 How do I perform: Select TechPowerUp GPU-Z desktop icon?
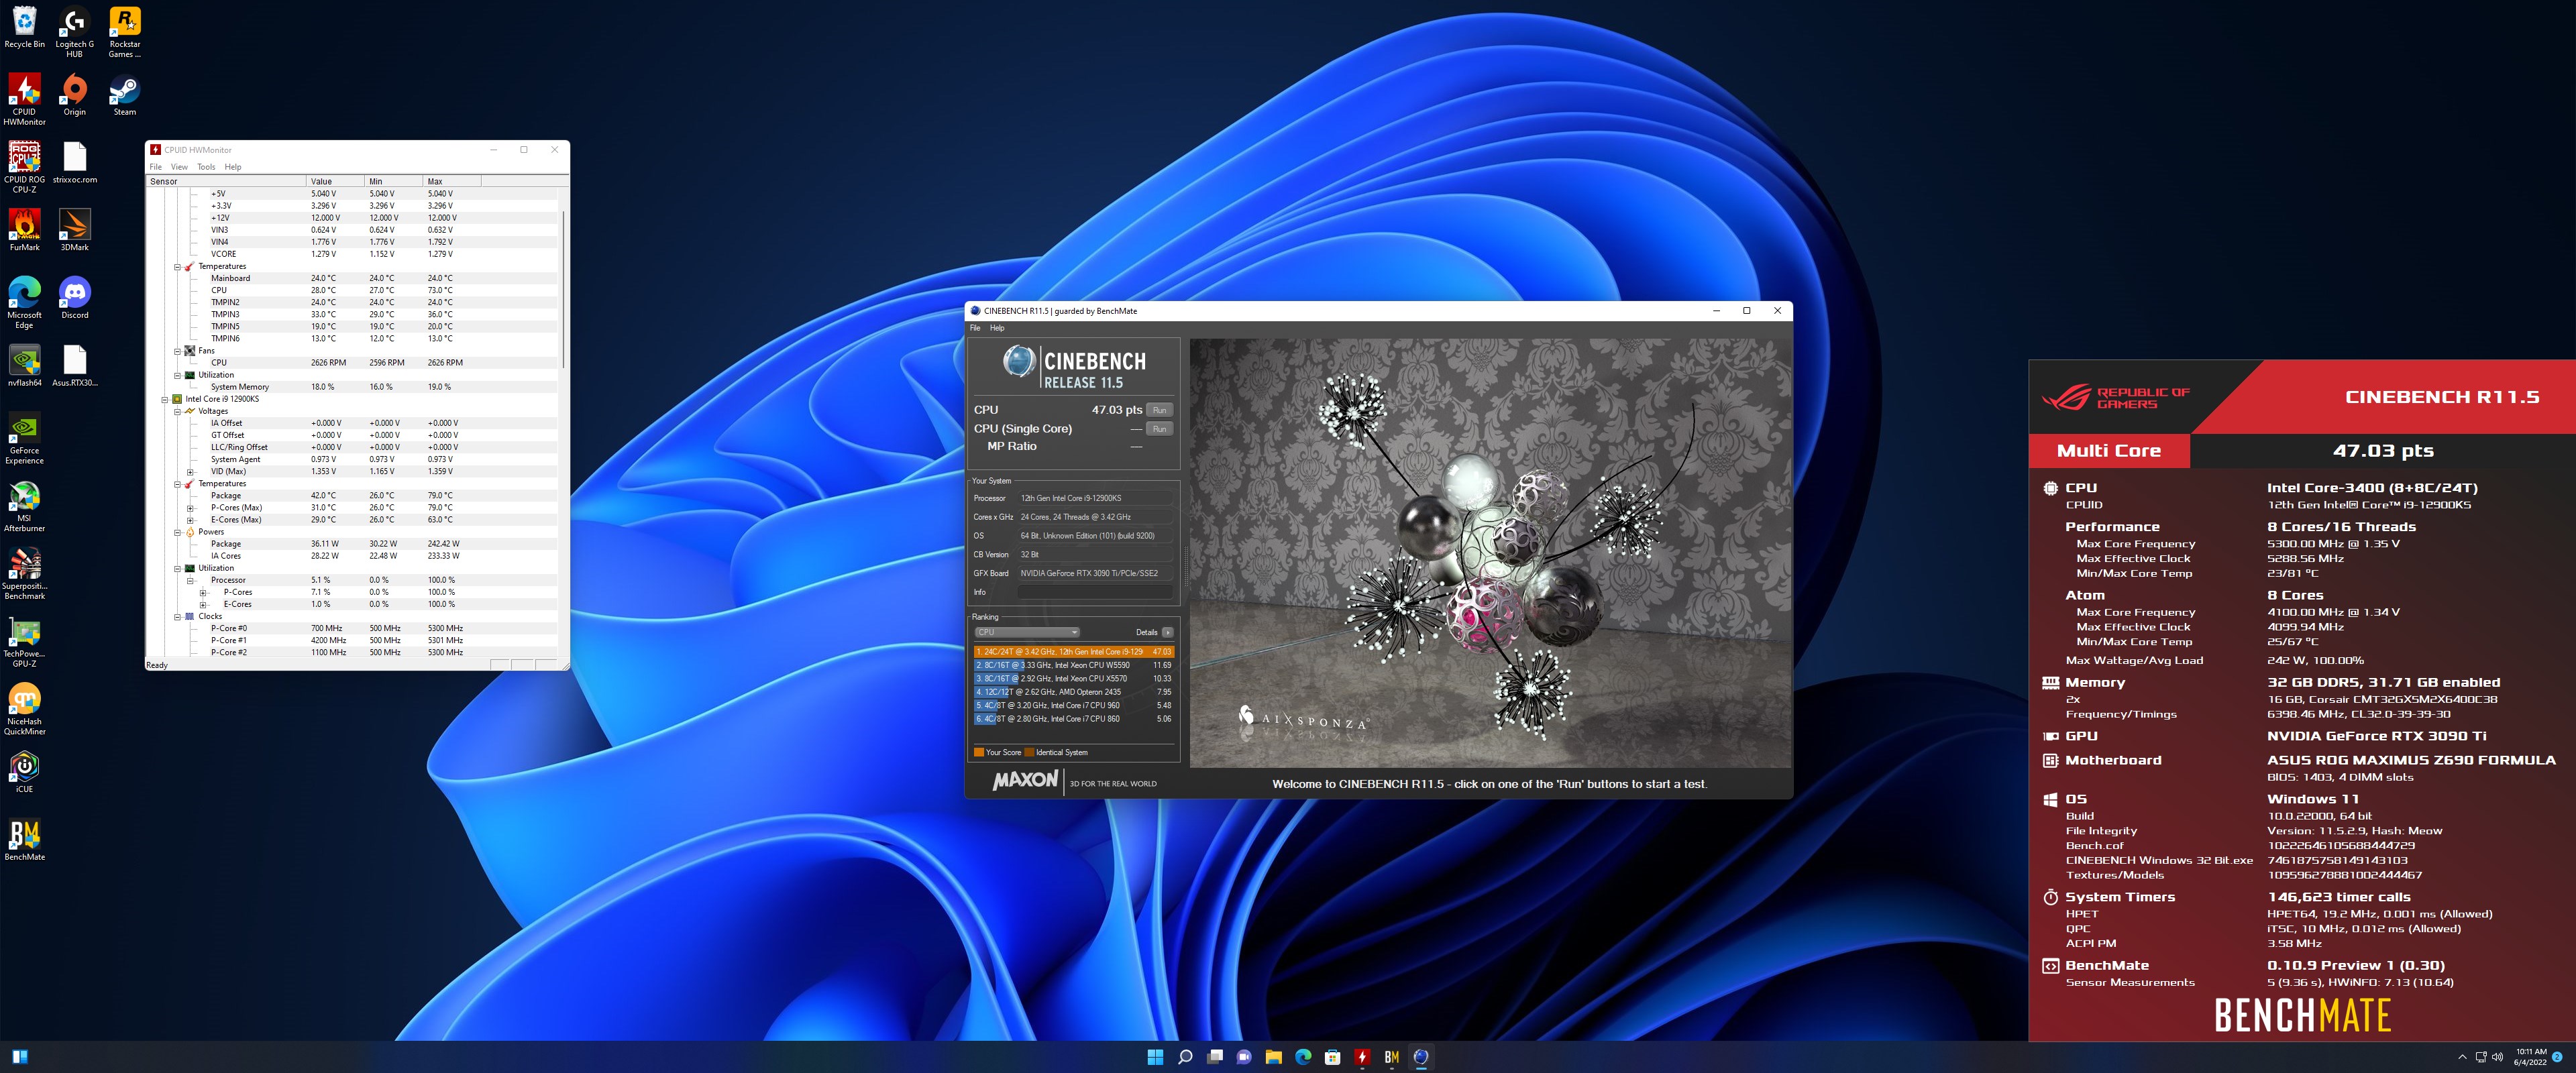[x=24, y=642]
